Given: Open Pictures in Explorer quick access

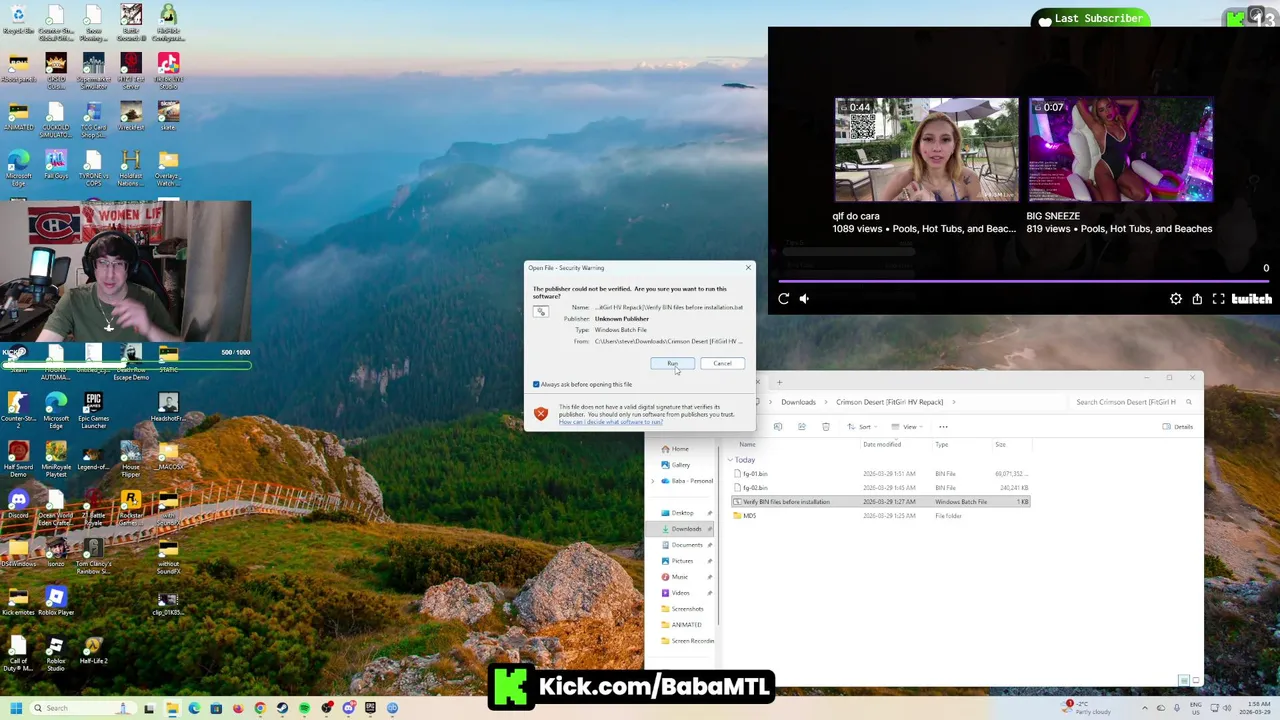Looking at the screenshot, I should point(683,561).
